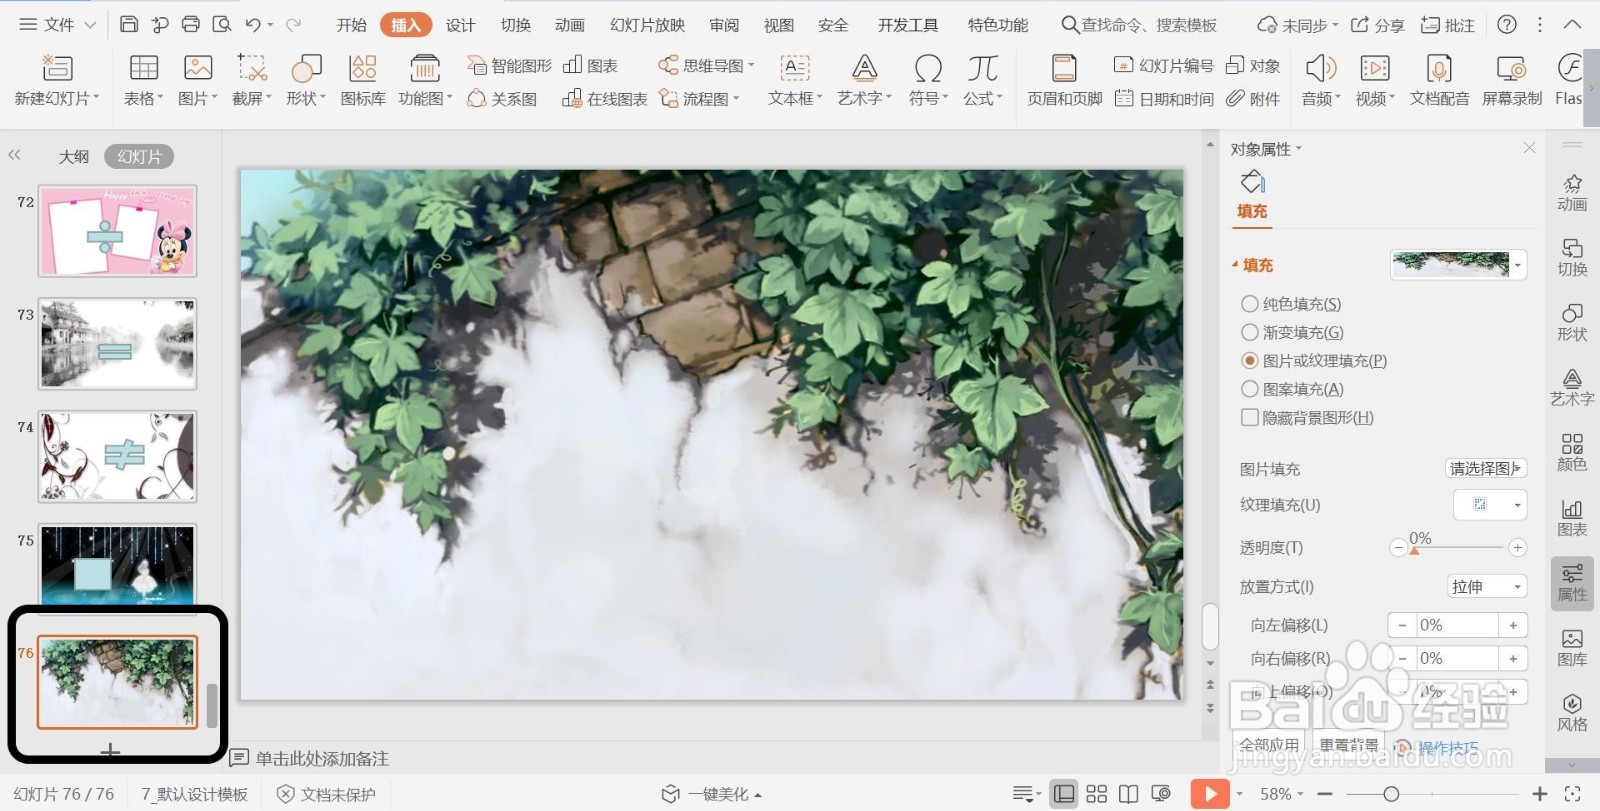Select slide 75 thumbnail

coord(118,565)
